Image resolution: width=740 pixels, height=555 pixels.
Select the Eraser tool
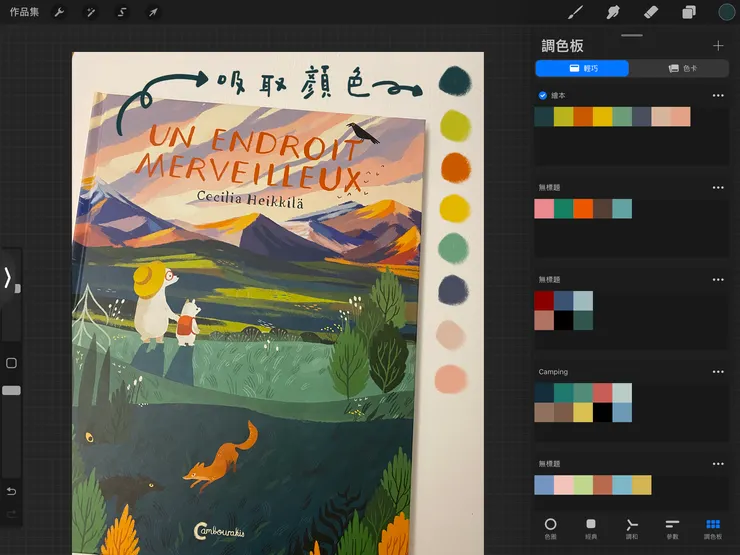point(651,12)
